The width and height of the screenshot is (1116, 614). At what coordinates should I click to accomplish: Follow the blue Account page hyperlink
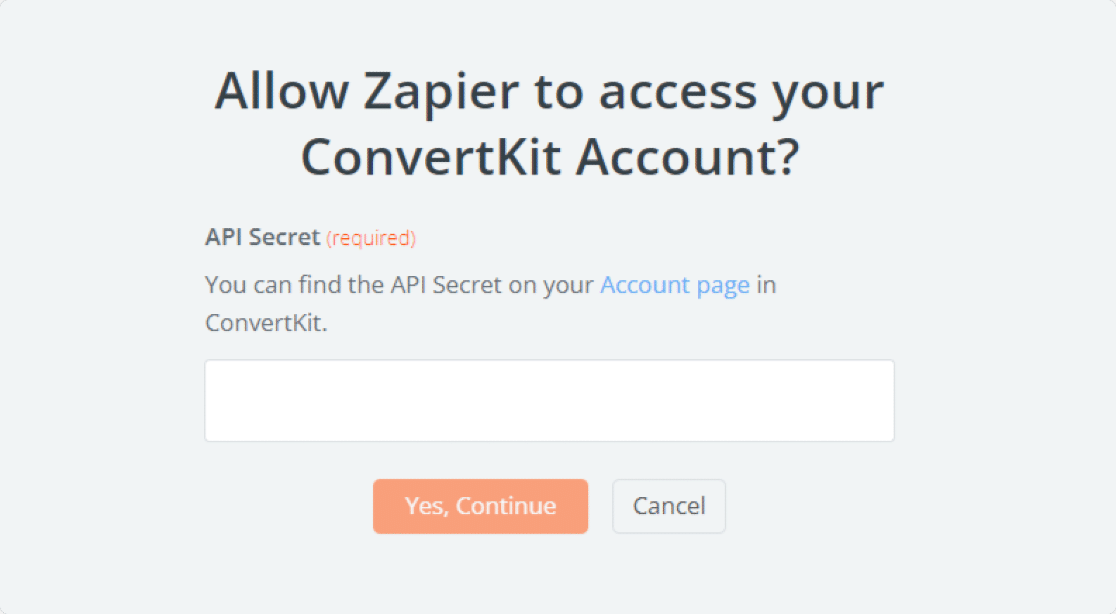point(675,285)
